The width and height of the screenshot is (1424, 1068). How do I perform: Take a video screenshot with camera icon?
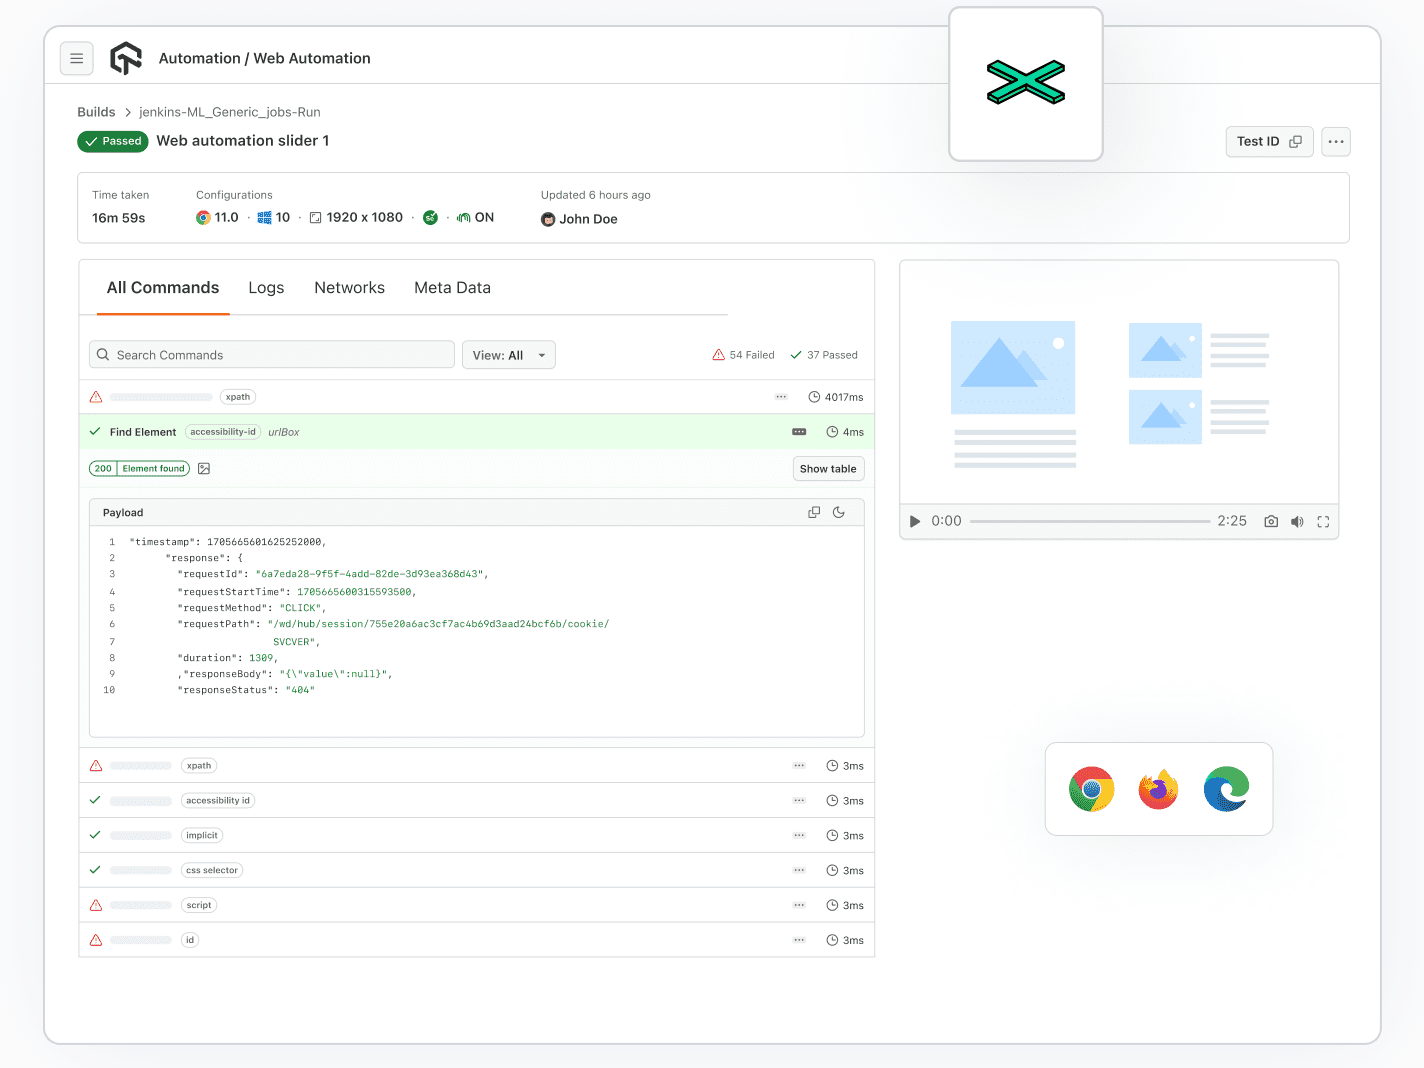[x=1271, y=521]
